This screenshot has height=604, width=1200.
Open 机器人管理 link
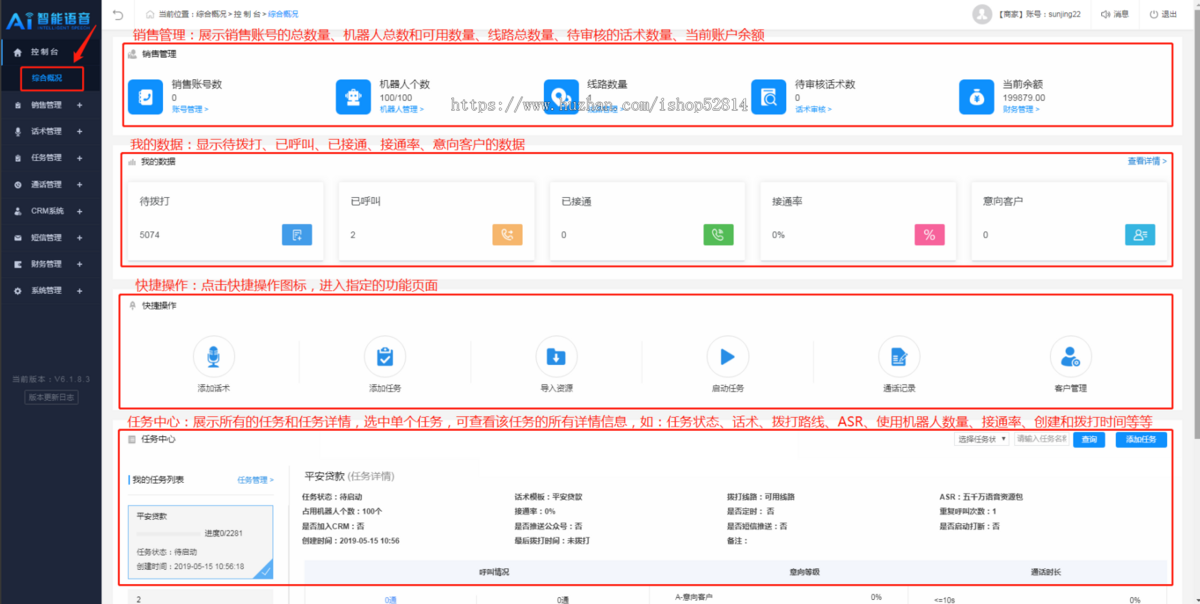point(402,109)
